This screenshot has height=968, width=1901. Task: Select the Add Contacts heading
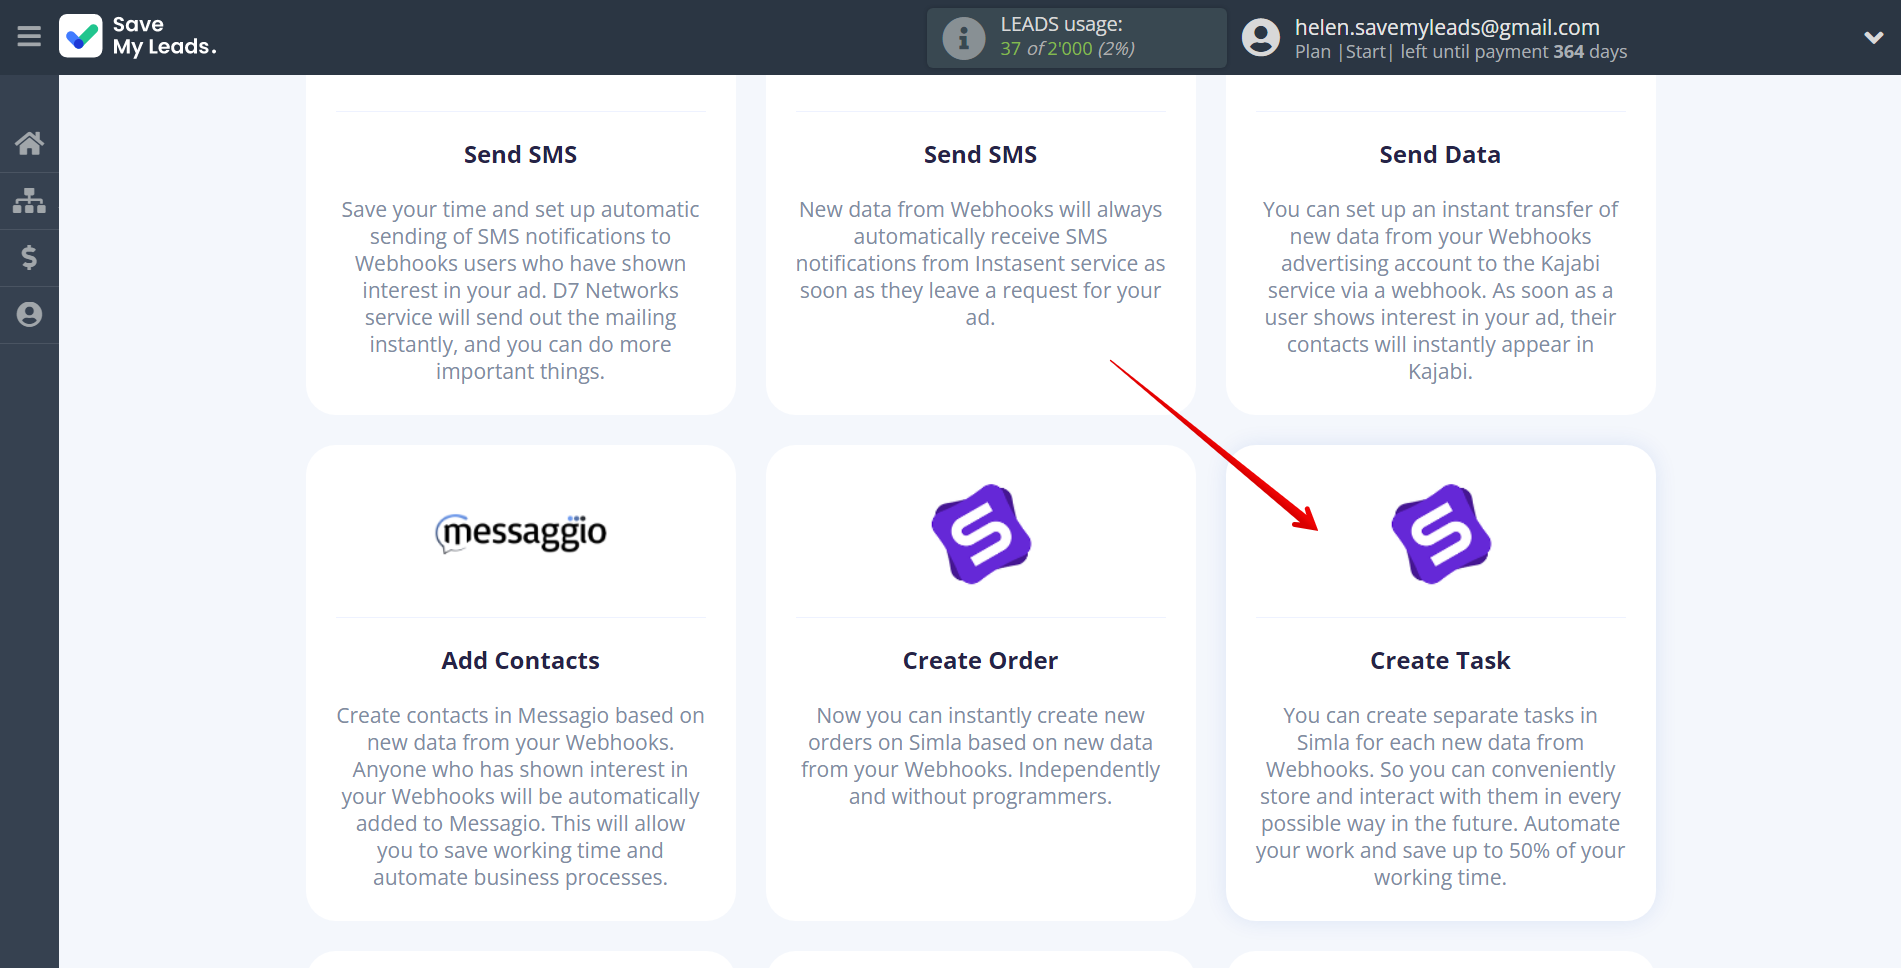point(521,661)
